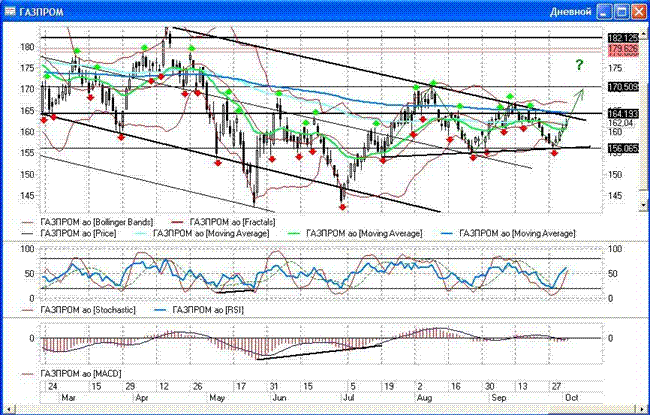
Task: Select the cyan Moving Average legend entry
Action: [201, 233]
